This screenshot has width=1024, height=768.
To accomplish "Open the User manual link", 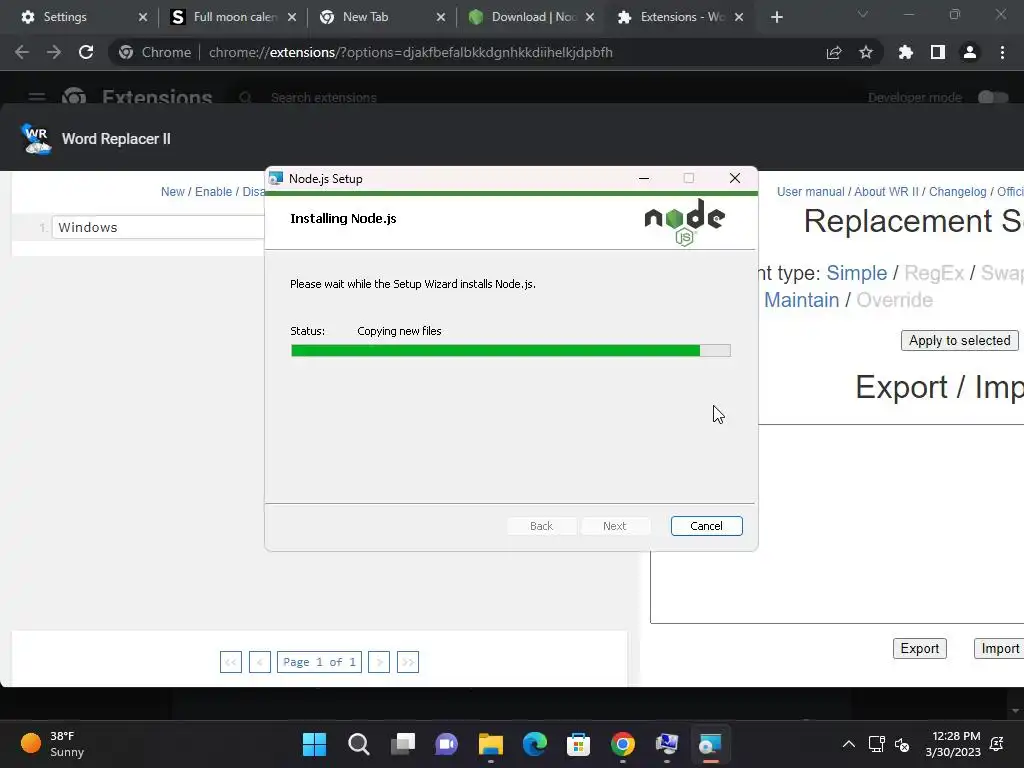I will coord(810,191).
